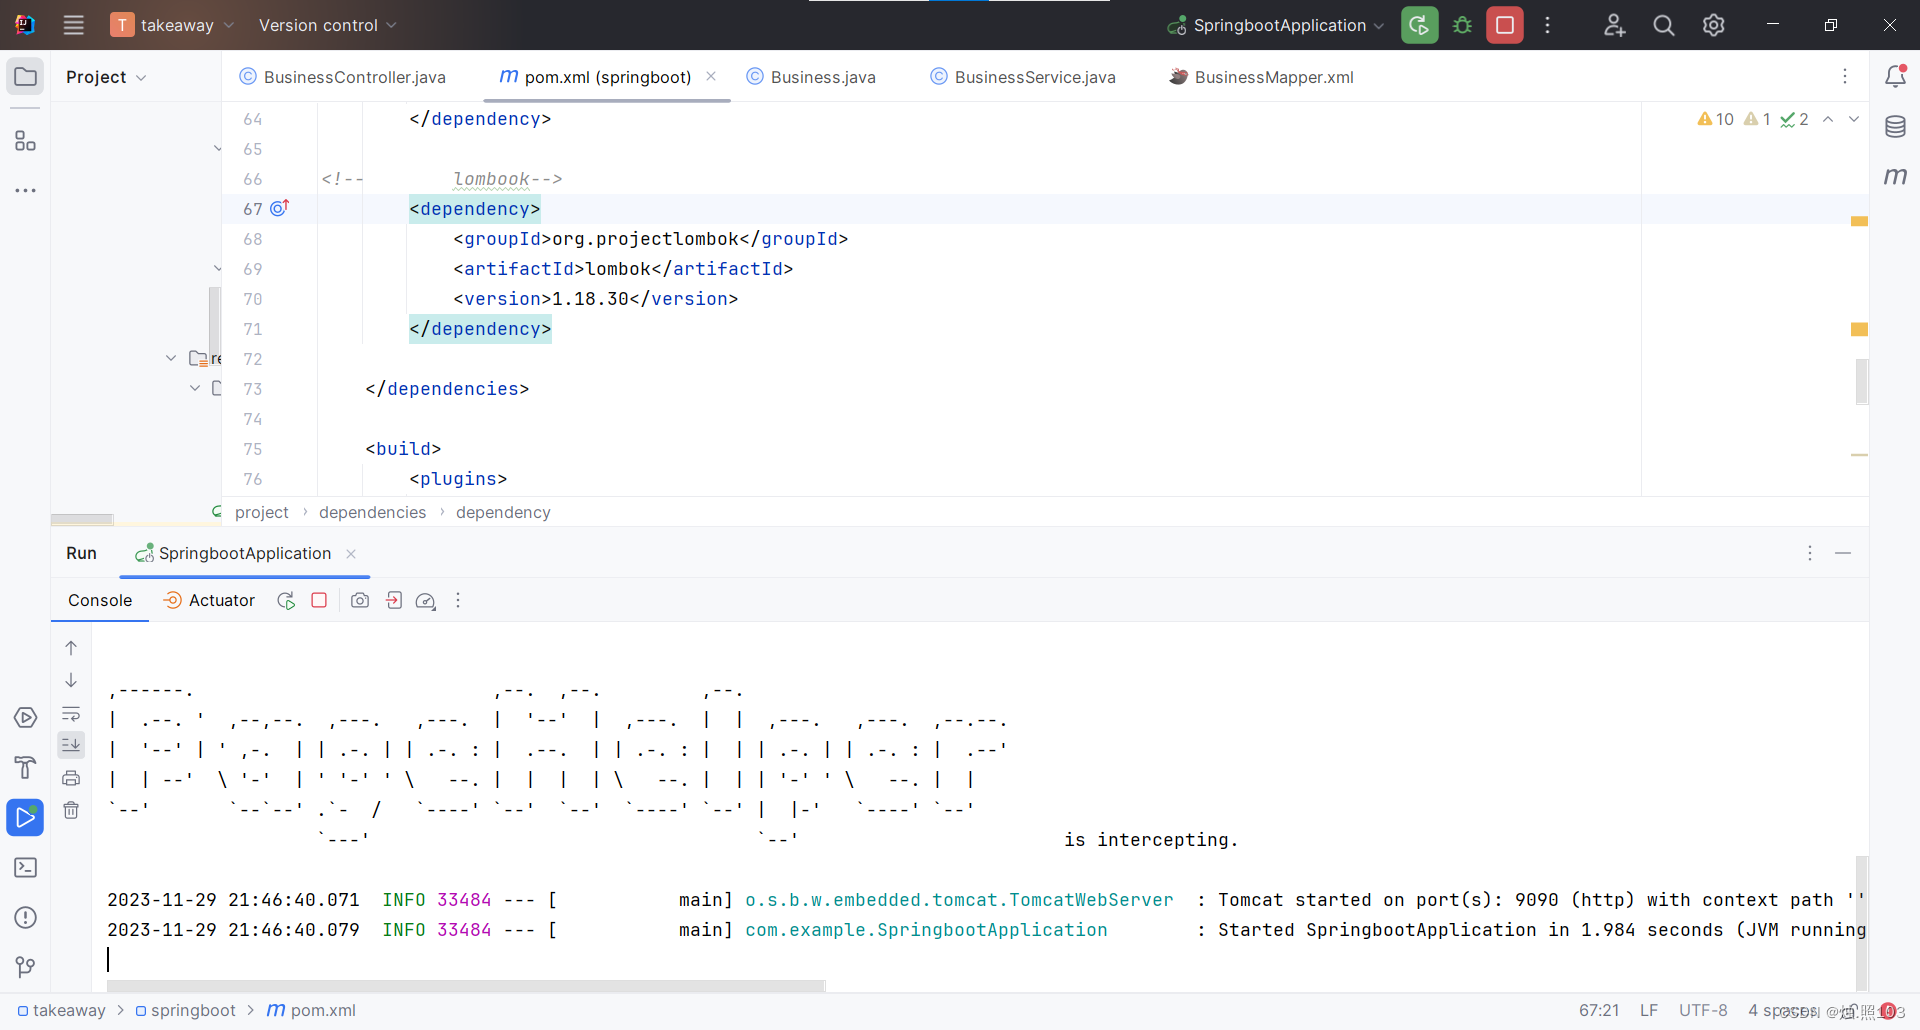Stop the running application in the top toolbar
This screenshot has width=1920, height=1030.
[x=1504, y=25]
